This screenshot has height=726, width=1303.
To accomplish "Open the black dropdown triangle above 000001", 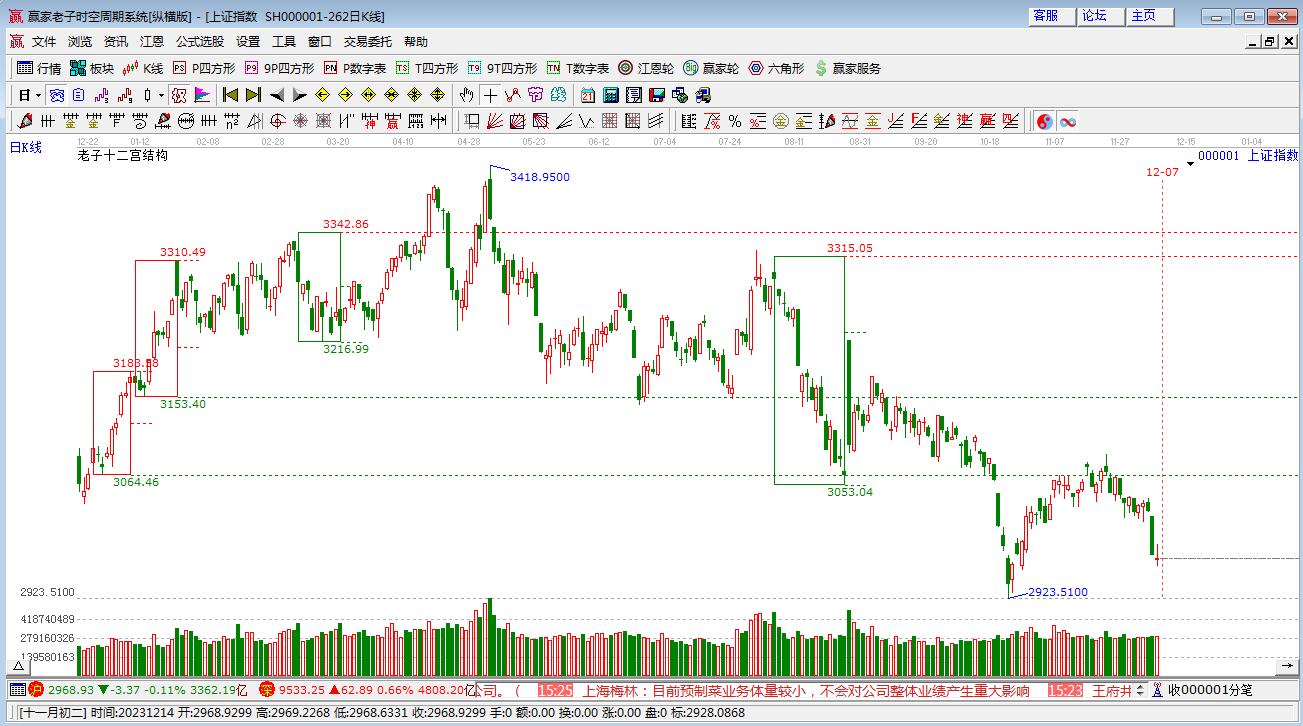I will click(x=1190, y=163).
